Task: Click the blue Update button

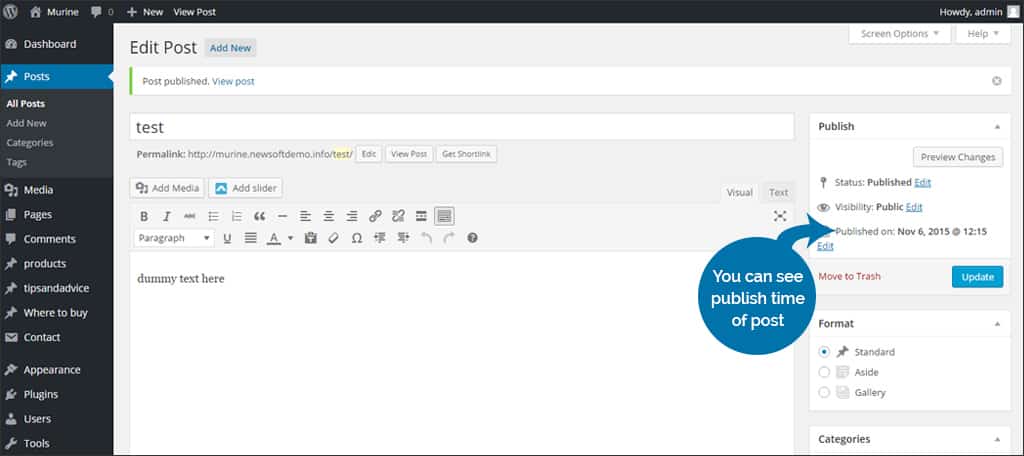Action: pos(977,277)
